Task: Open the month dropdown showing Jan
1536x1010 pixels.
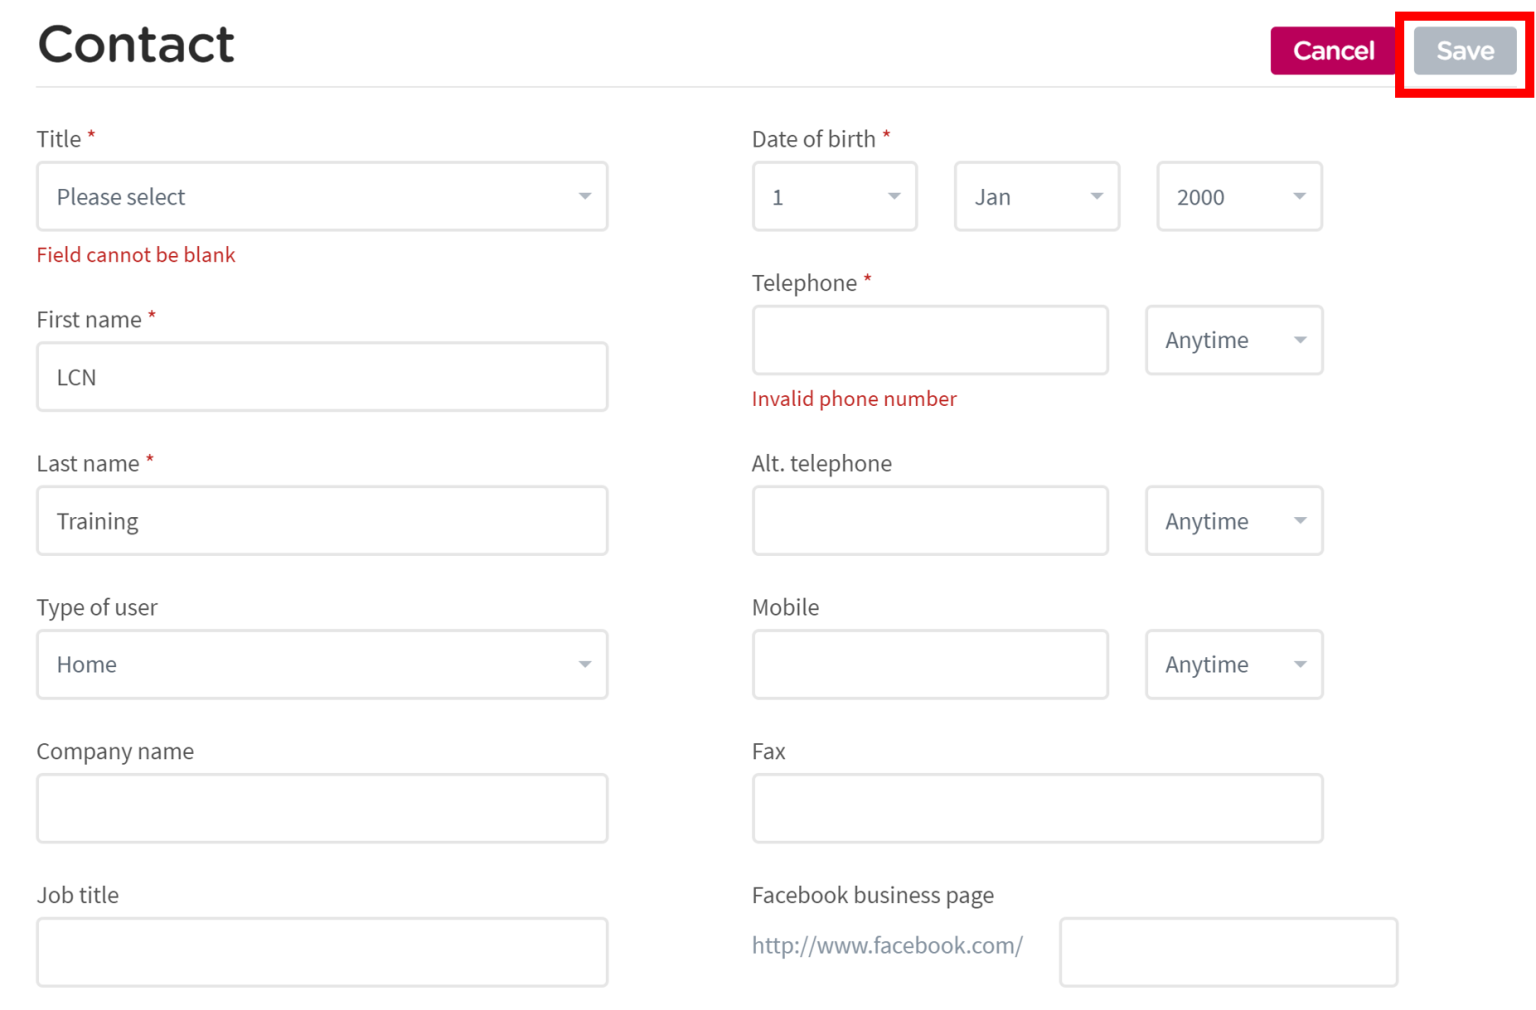Action: tap(1036, 196)
